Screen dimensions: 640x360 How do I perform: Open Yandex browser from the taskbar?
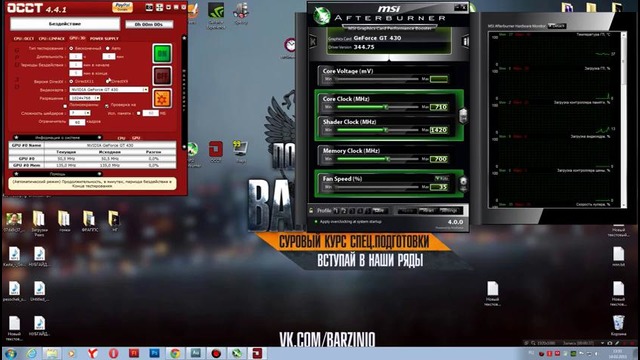[93, 353]
